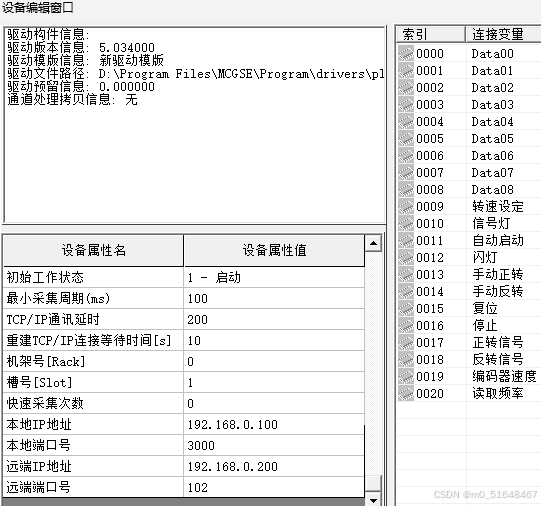Click the 设备属性值 column header
This screenshot has width=541, height=506.
[x=274, y=250]
